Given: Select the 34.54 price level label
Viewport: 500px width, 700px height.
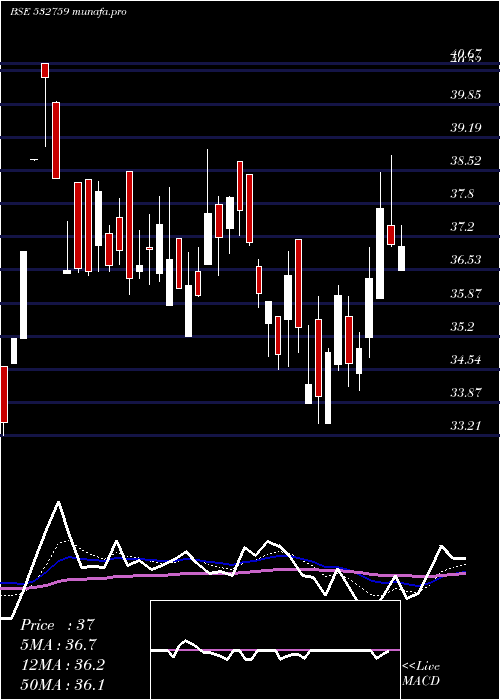Looking at the screenshot, I should (466, 359).
